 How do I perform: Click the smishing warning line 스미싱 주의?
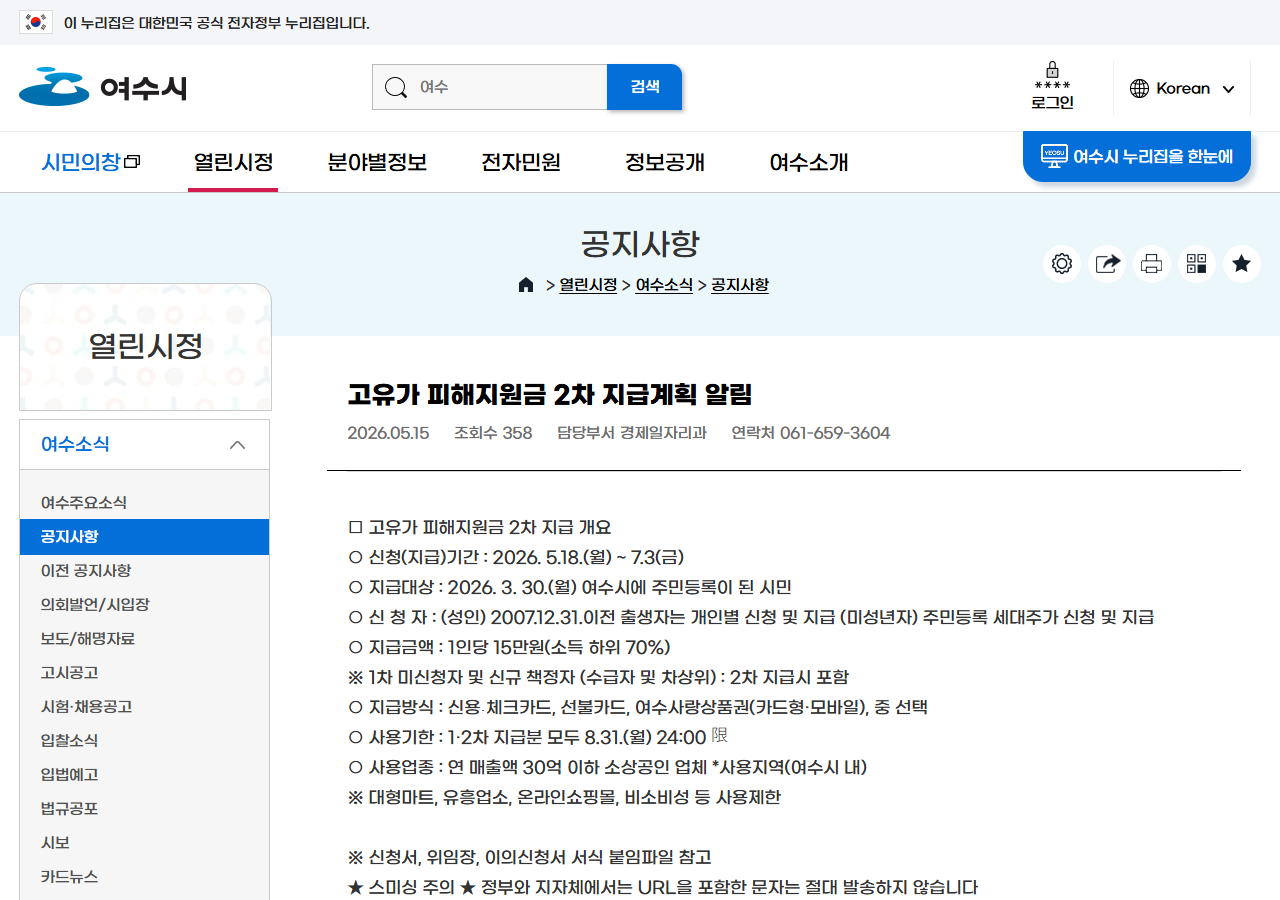[663, 887]
